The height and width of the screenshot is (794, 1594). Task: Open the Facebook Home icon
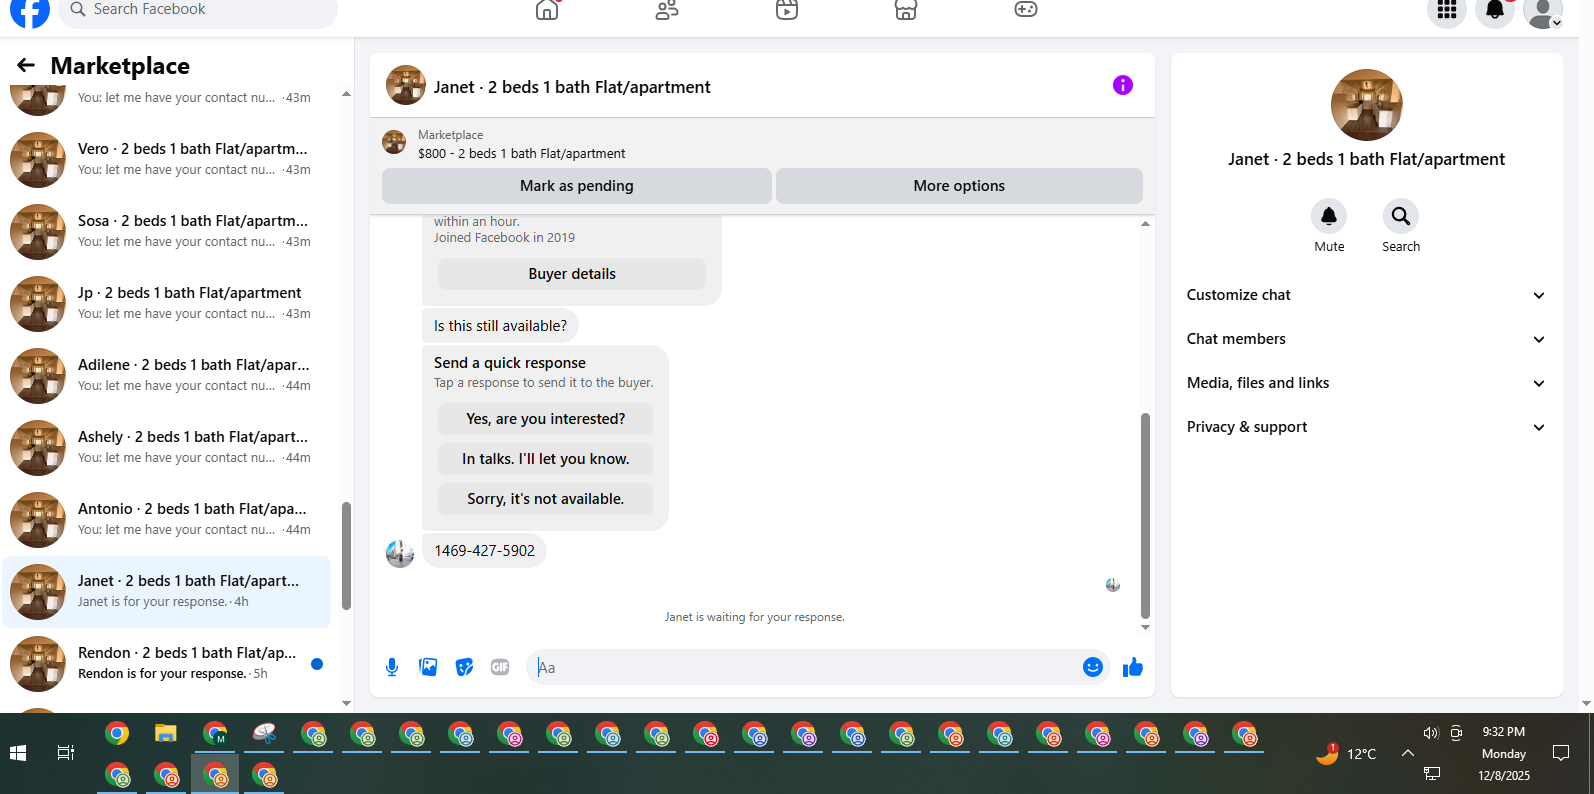[x=547, y=10]
